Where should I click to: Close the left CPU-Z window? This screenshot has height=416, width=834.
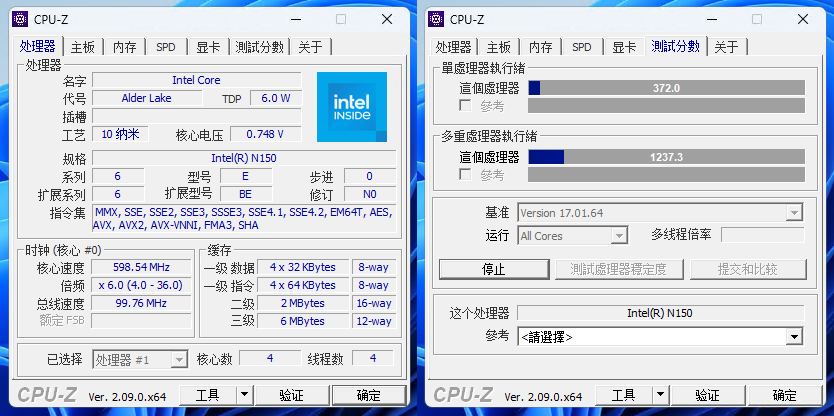click(x=387, y=19)
